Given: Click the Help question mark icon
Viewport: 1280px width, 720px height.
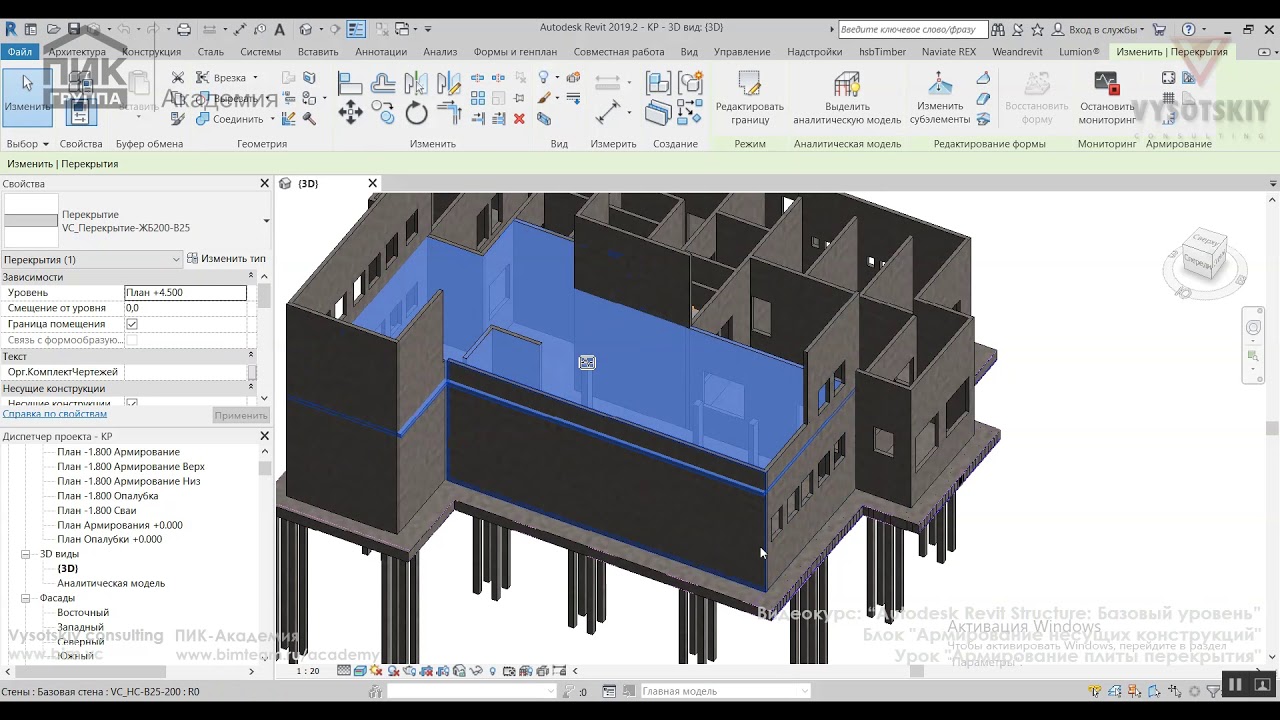Looking at the screenshot, I should tap(1189, 29).
